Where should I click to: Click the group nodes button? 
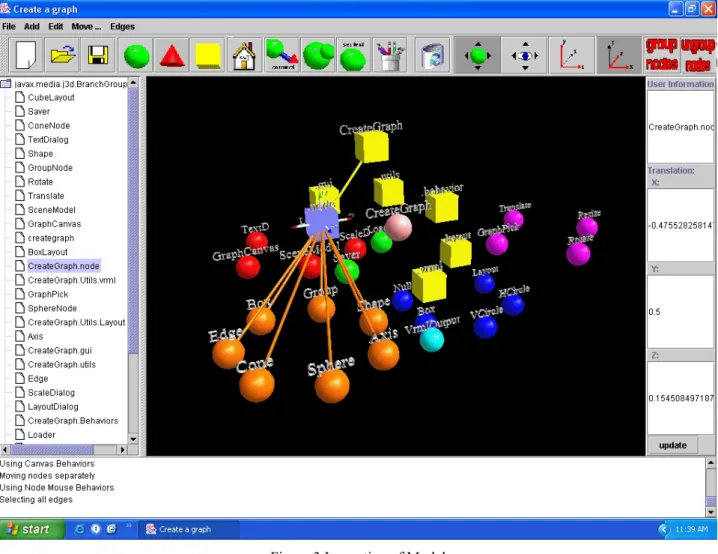coord(661,55)
